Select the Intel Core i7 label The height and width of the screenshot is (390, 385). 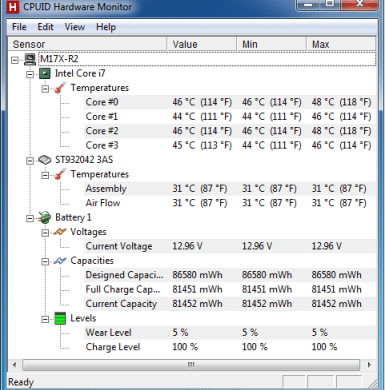(80, 73)
